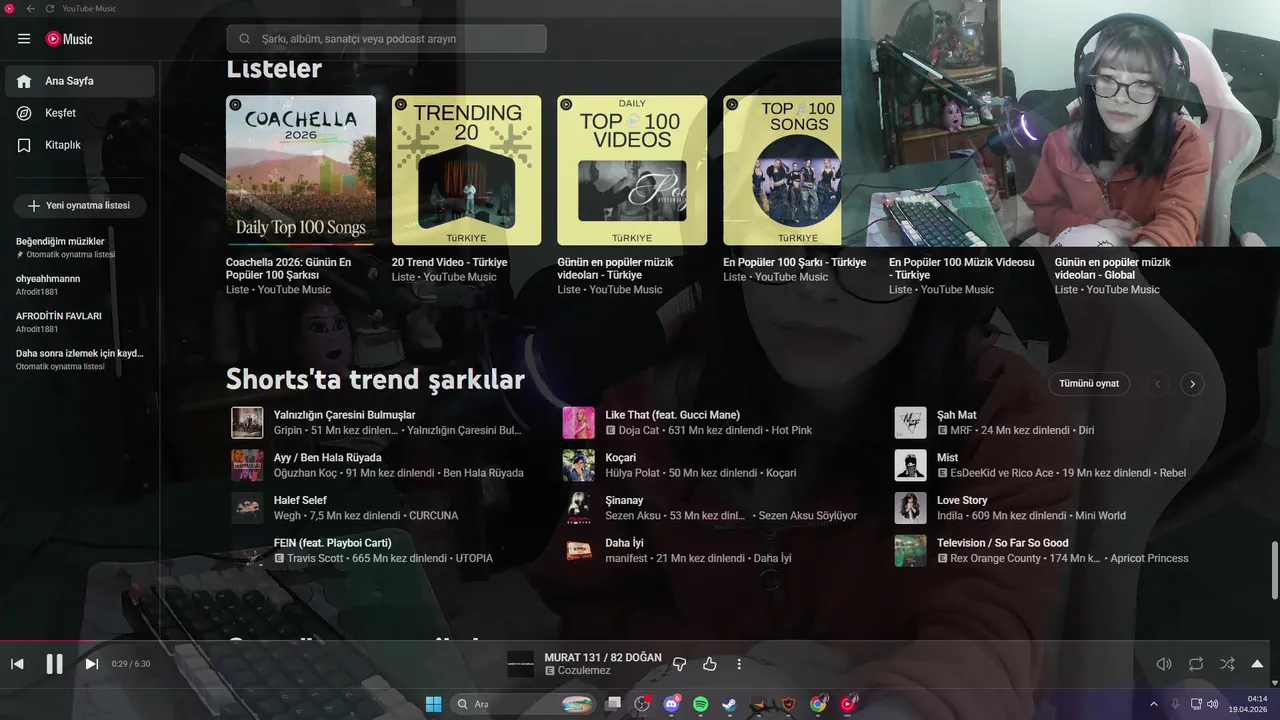Play Şinanay cover art

pyautogui.click(x=579, y=508)
